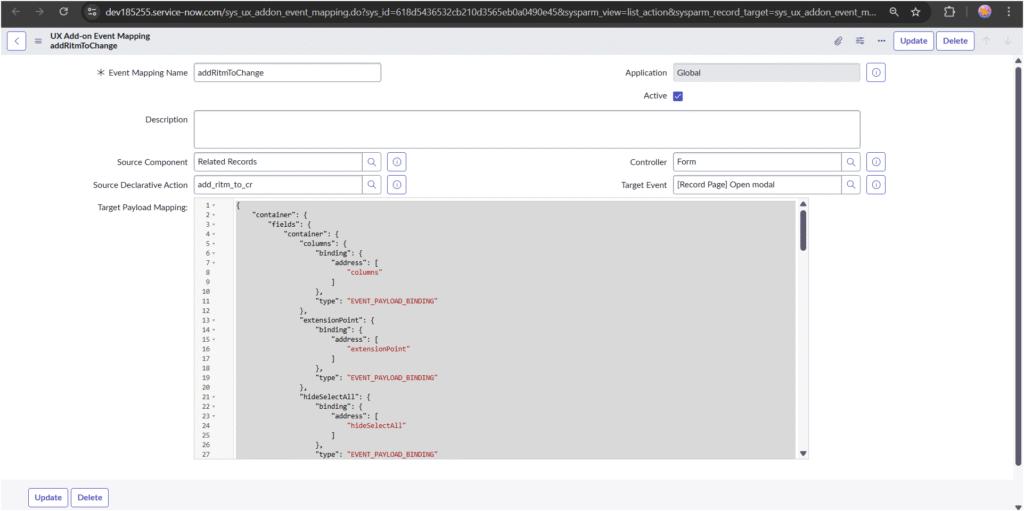Click the paperclip manage attachments icon
The width and height of the screenshot is (1024, 511).
point(838,41)
